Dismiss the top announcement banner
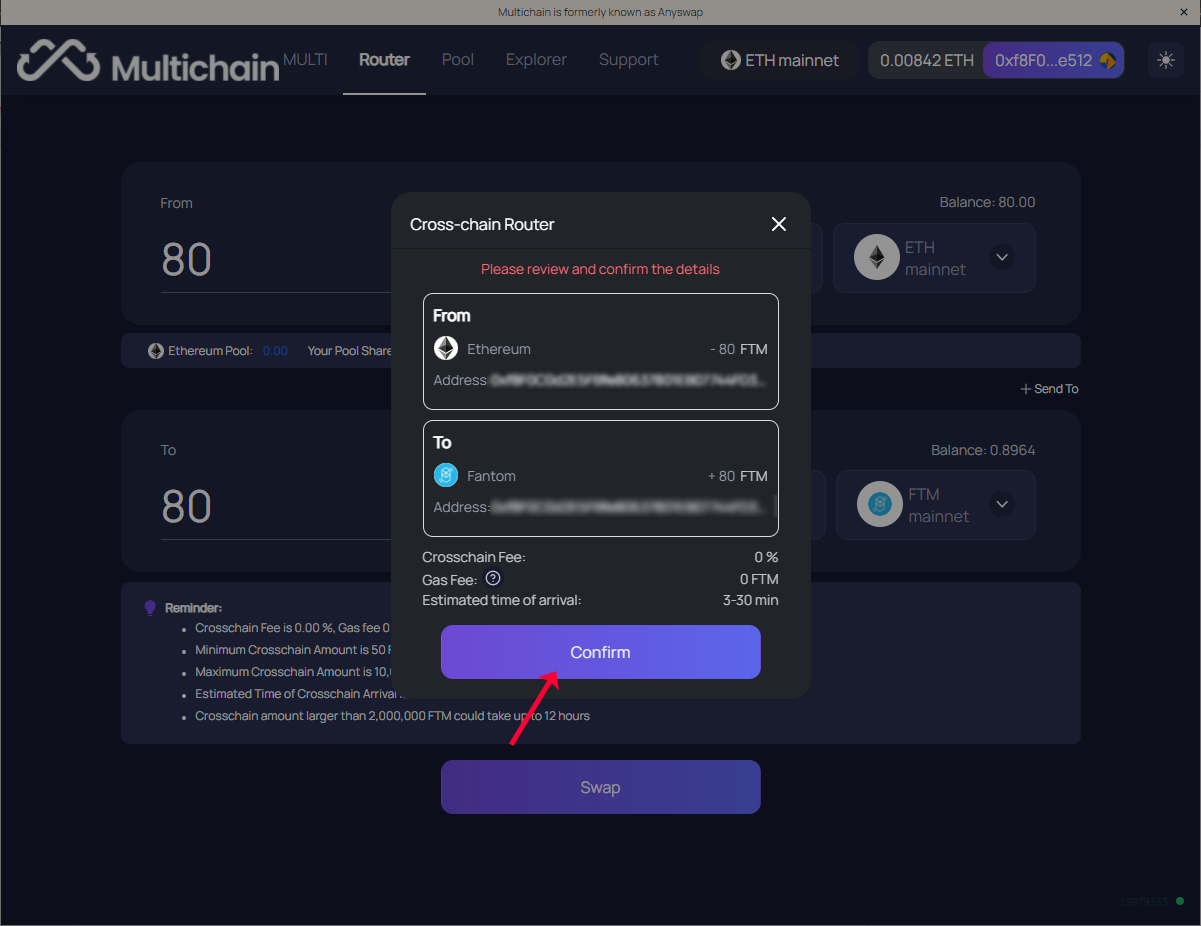 point(1184,12)
